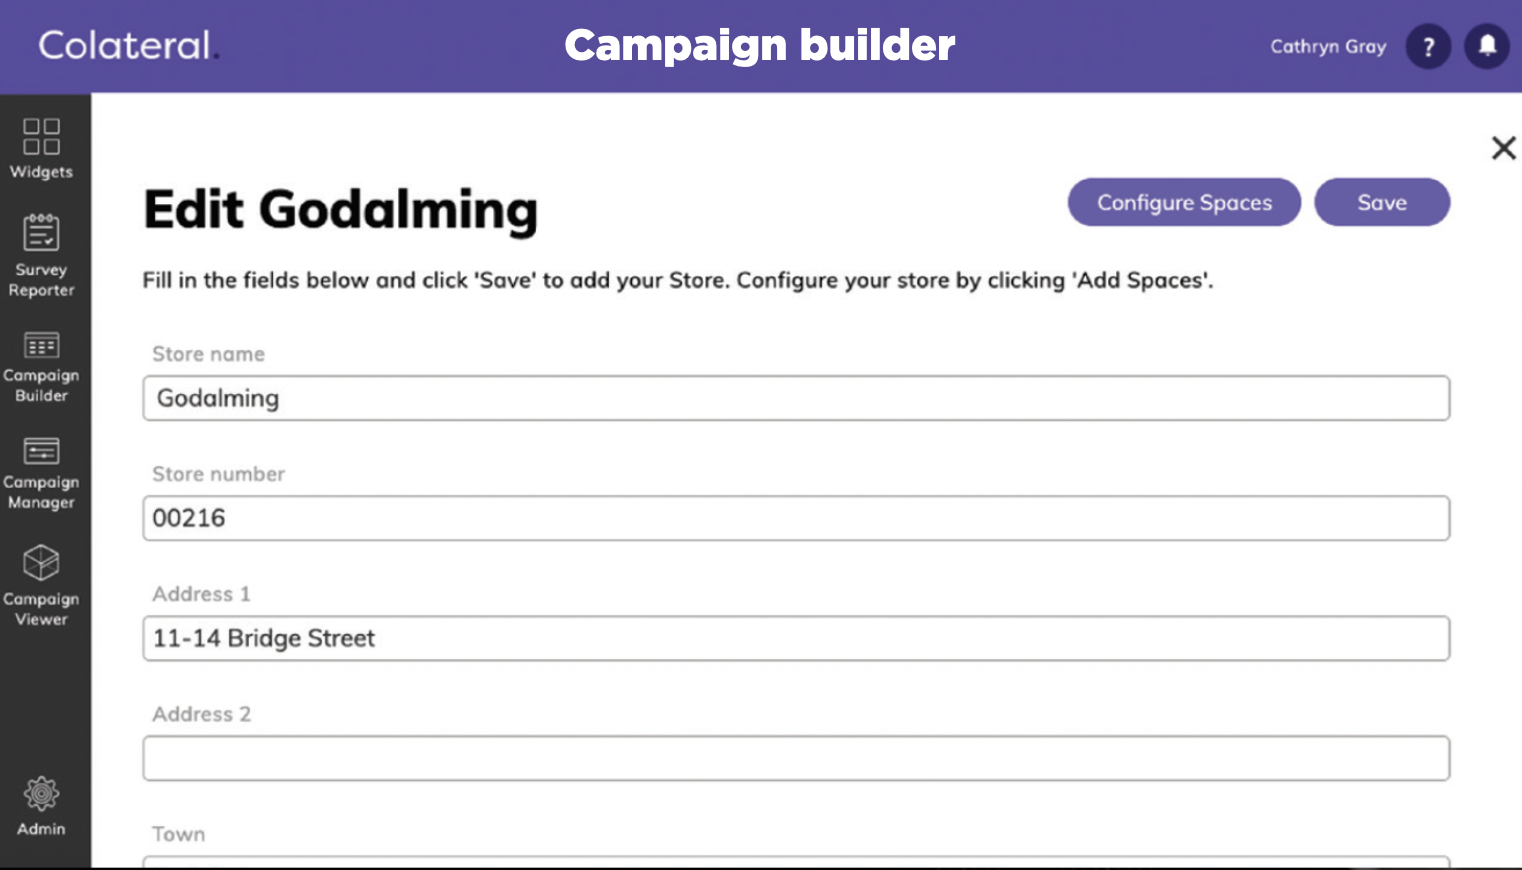Open the Admin gear icon
This screenshot has height=870, width=1522.
pyautogui.click(x=41, y=794)
